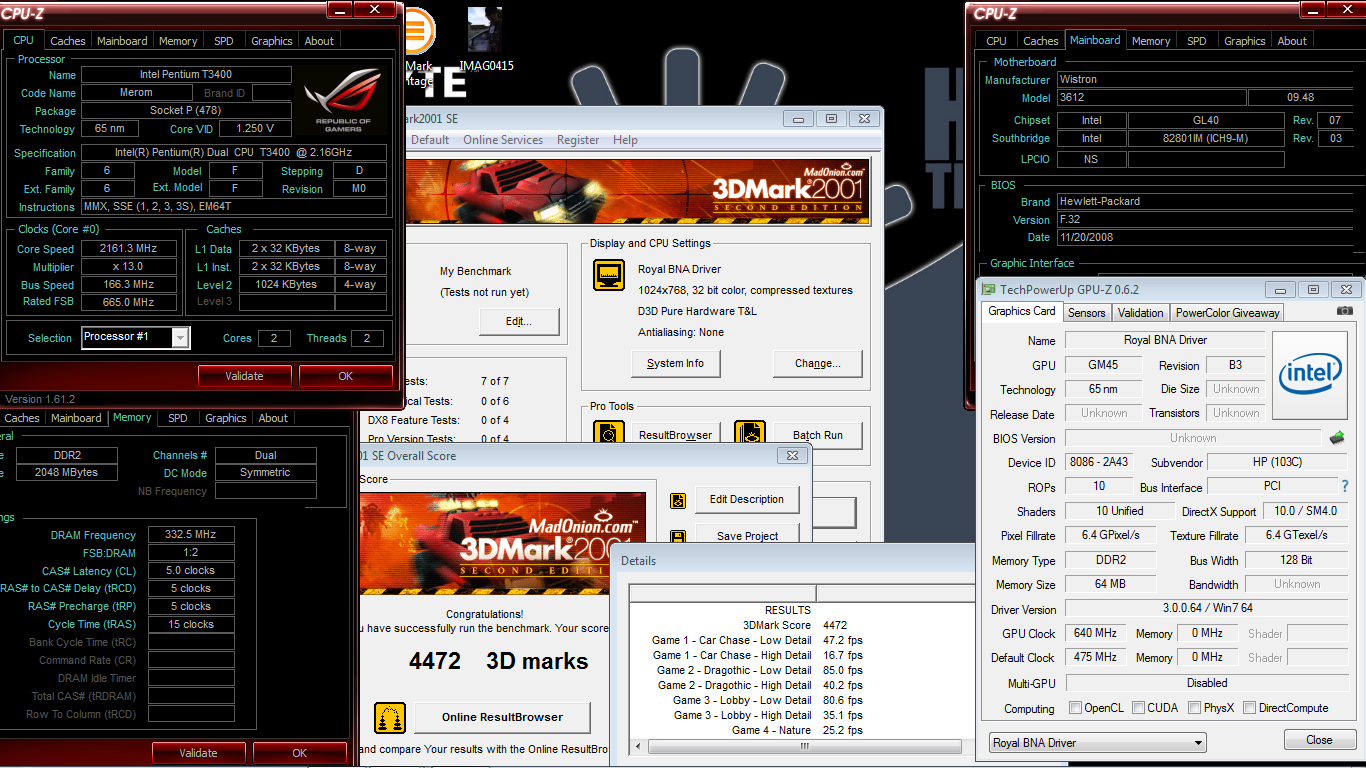Click the 3DMark Score 4472 row in Details
This screenshot has width=1366, height=768.
click(801, 625)
